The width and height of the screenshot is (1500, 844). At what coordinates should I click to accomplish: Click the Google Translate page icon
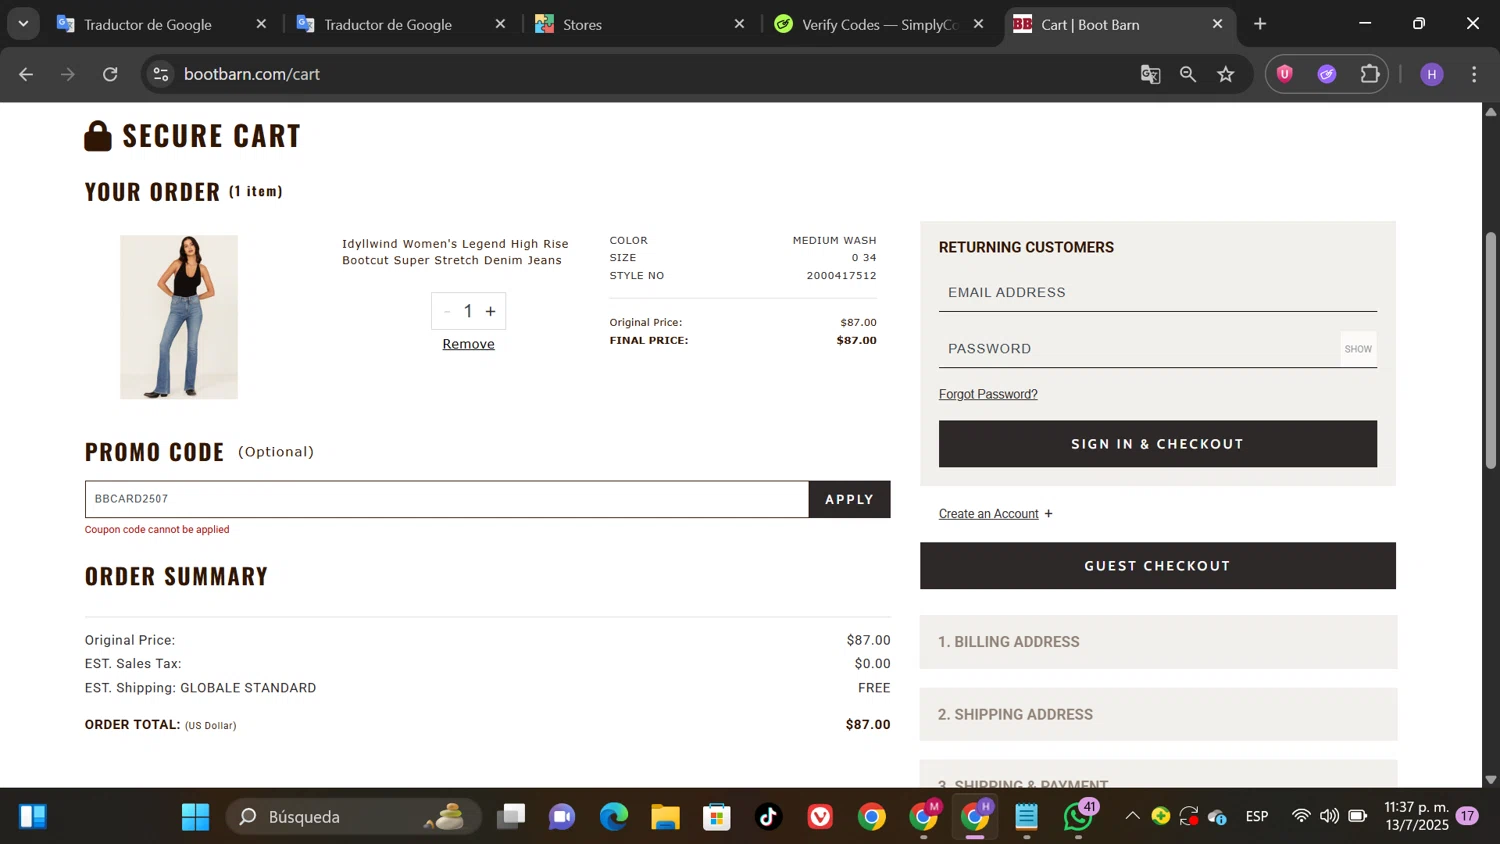(x=1150, y=74)
